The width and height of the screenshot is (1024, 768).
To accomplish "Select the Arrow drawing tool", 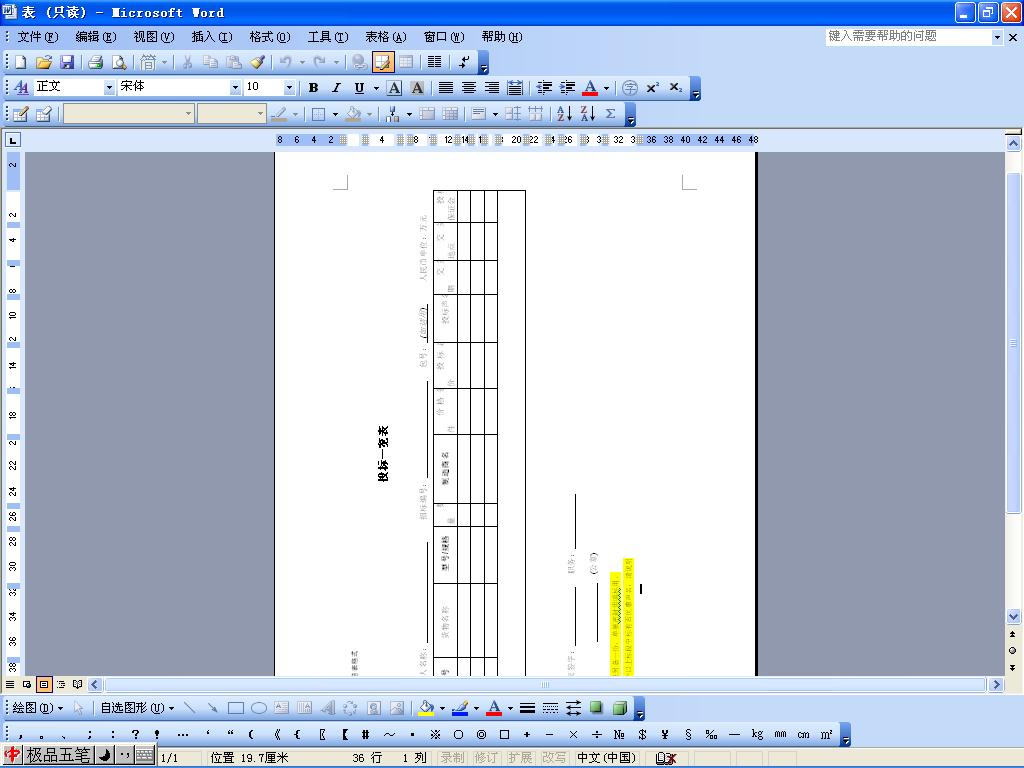I will 212,708.
